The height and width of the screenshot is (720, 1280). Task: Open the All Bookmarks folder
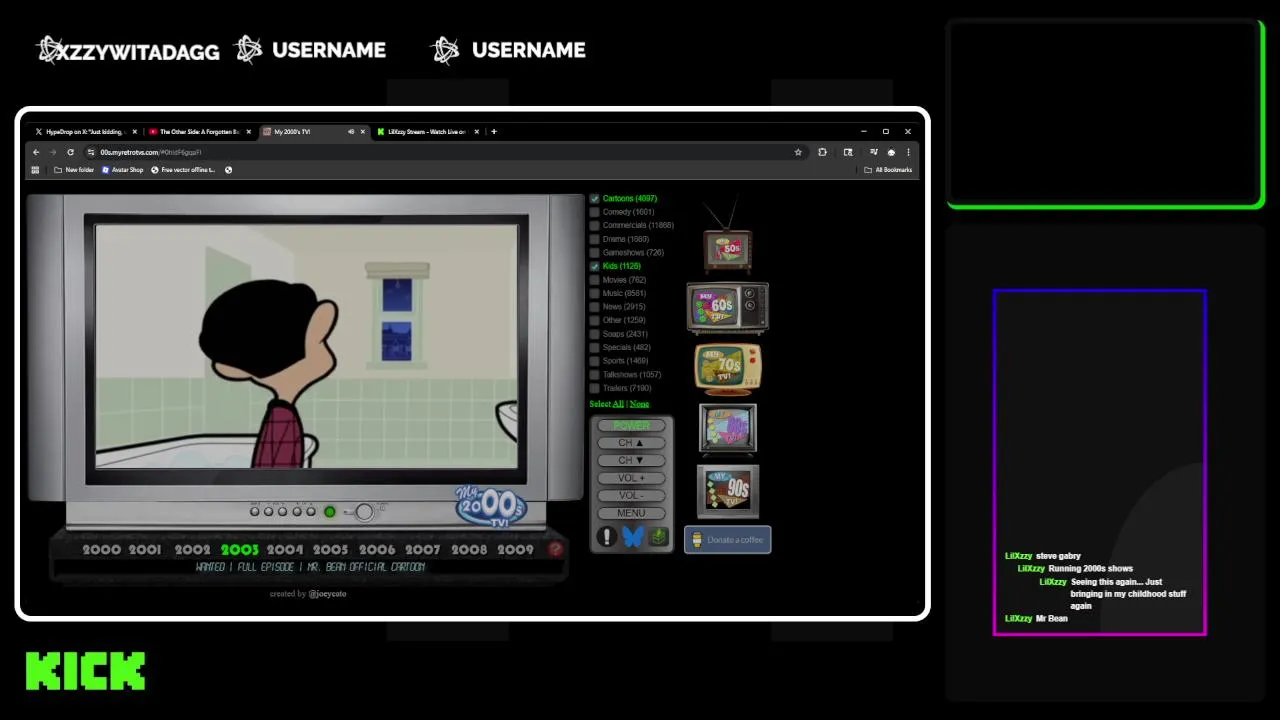pos(888,170)
